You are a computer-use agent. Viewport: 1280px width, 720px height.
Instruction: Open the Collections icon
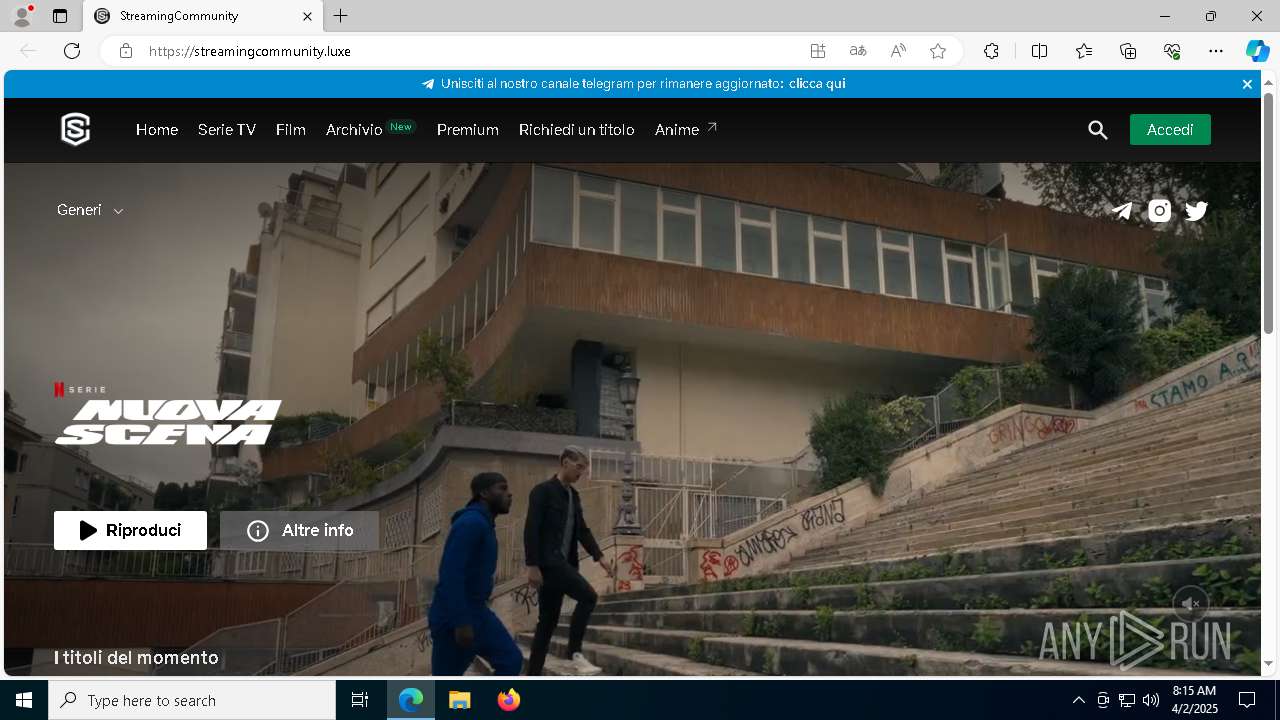click(x=1128, y=51)
